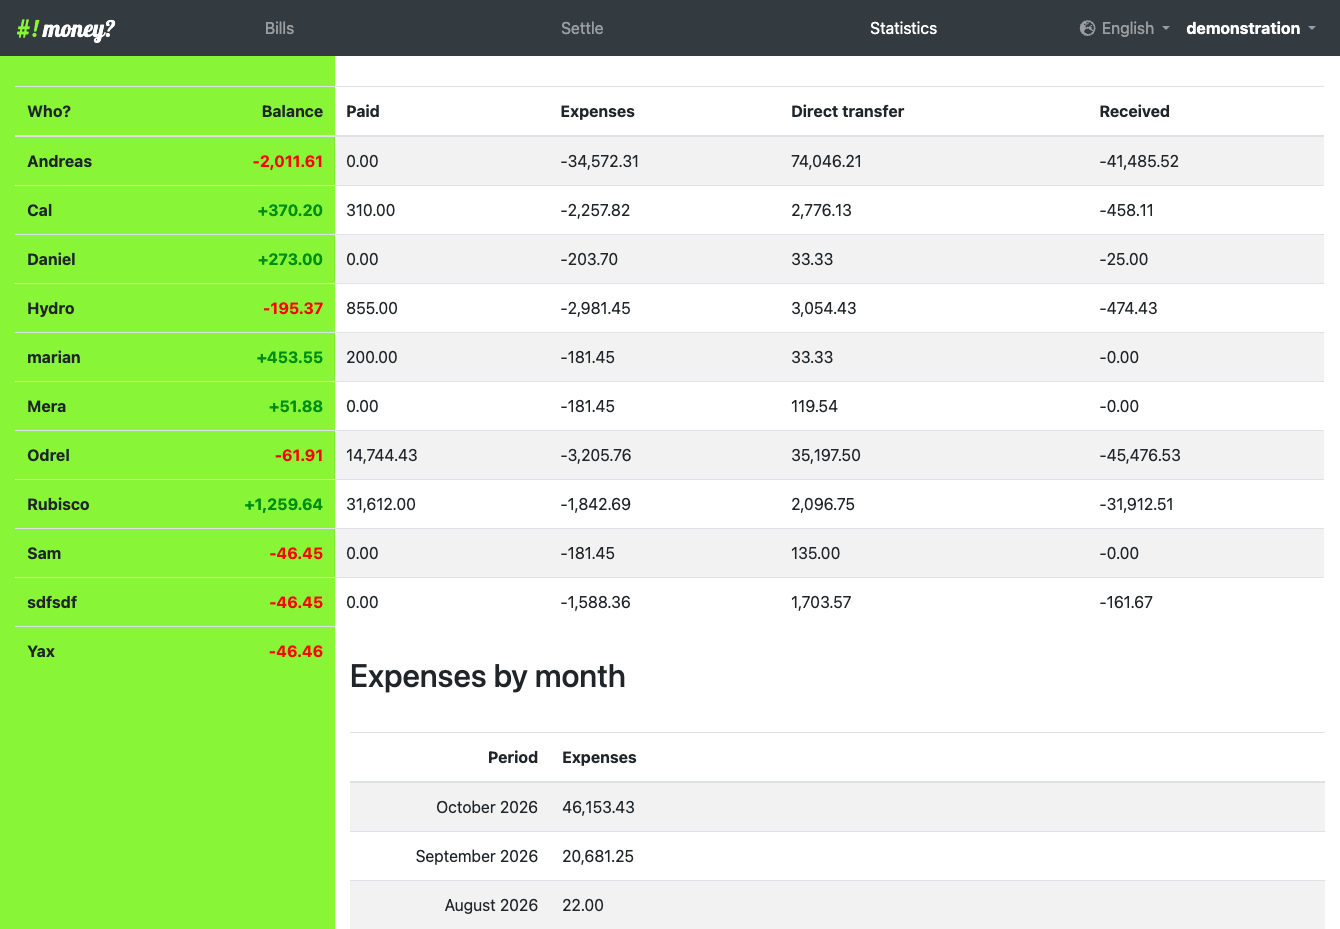Viewport: 1340px width, 929px height.
Task: Click Rubisco's paid amount 31,612.00
Action: (x=381, y=504)
